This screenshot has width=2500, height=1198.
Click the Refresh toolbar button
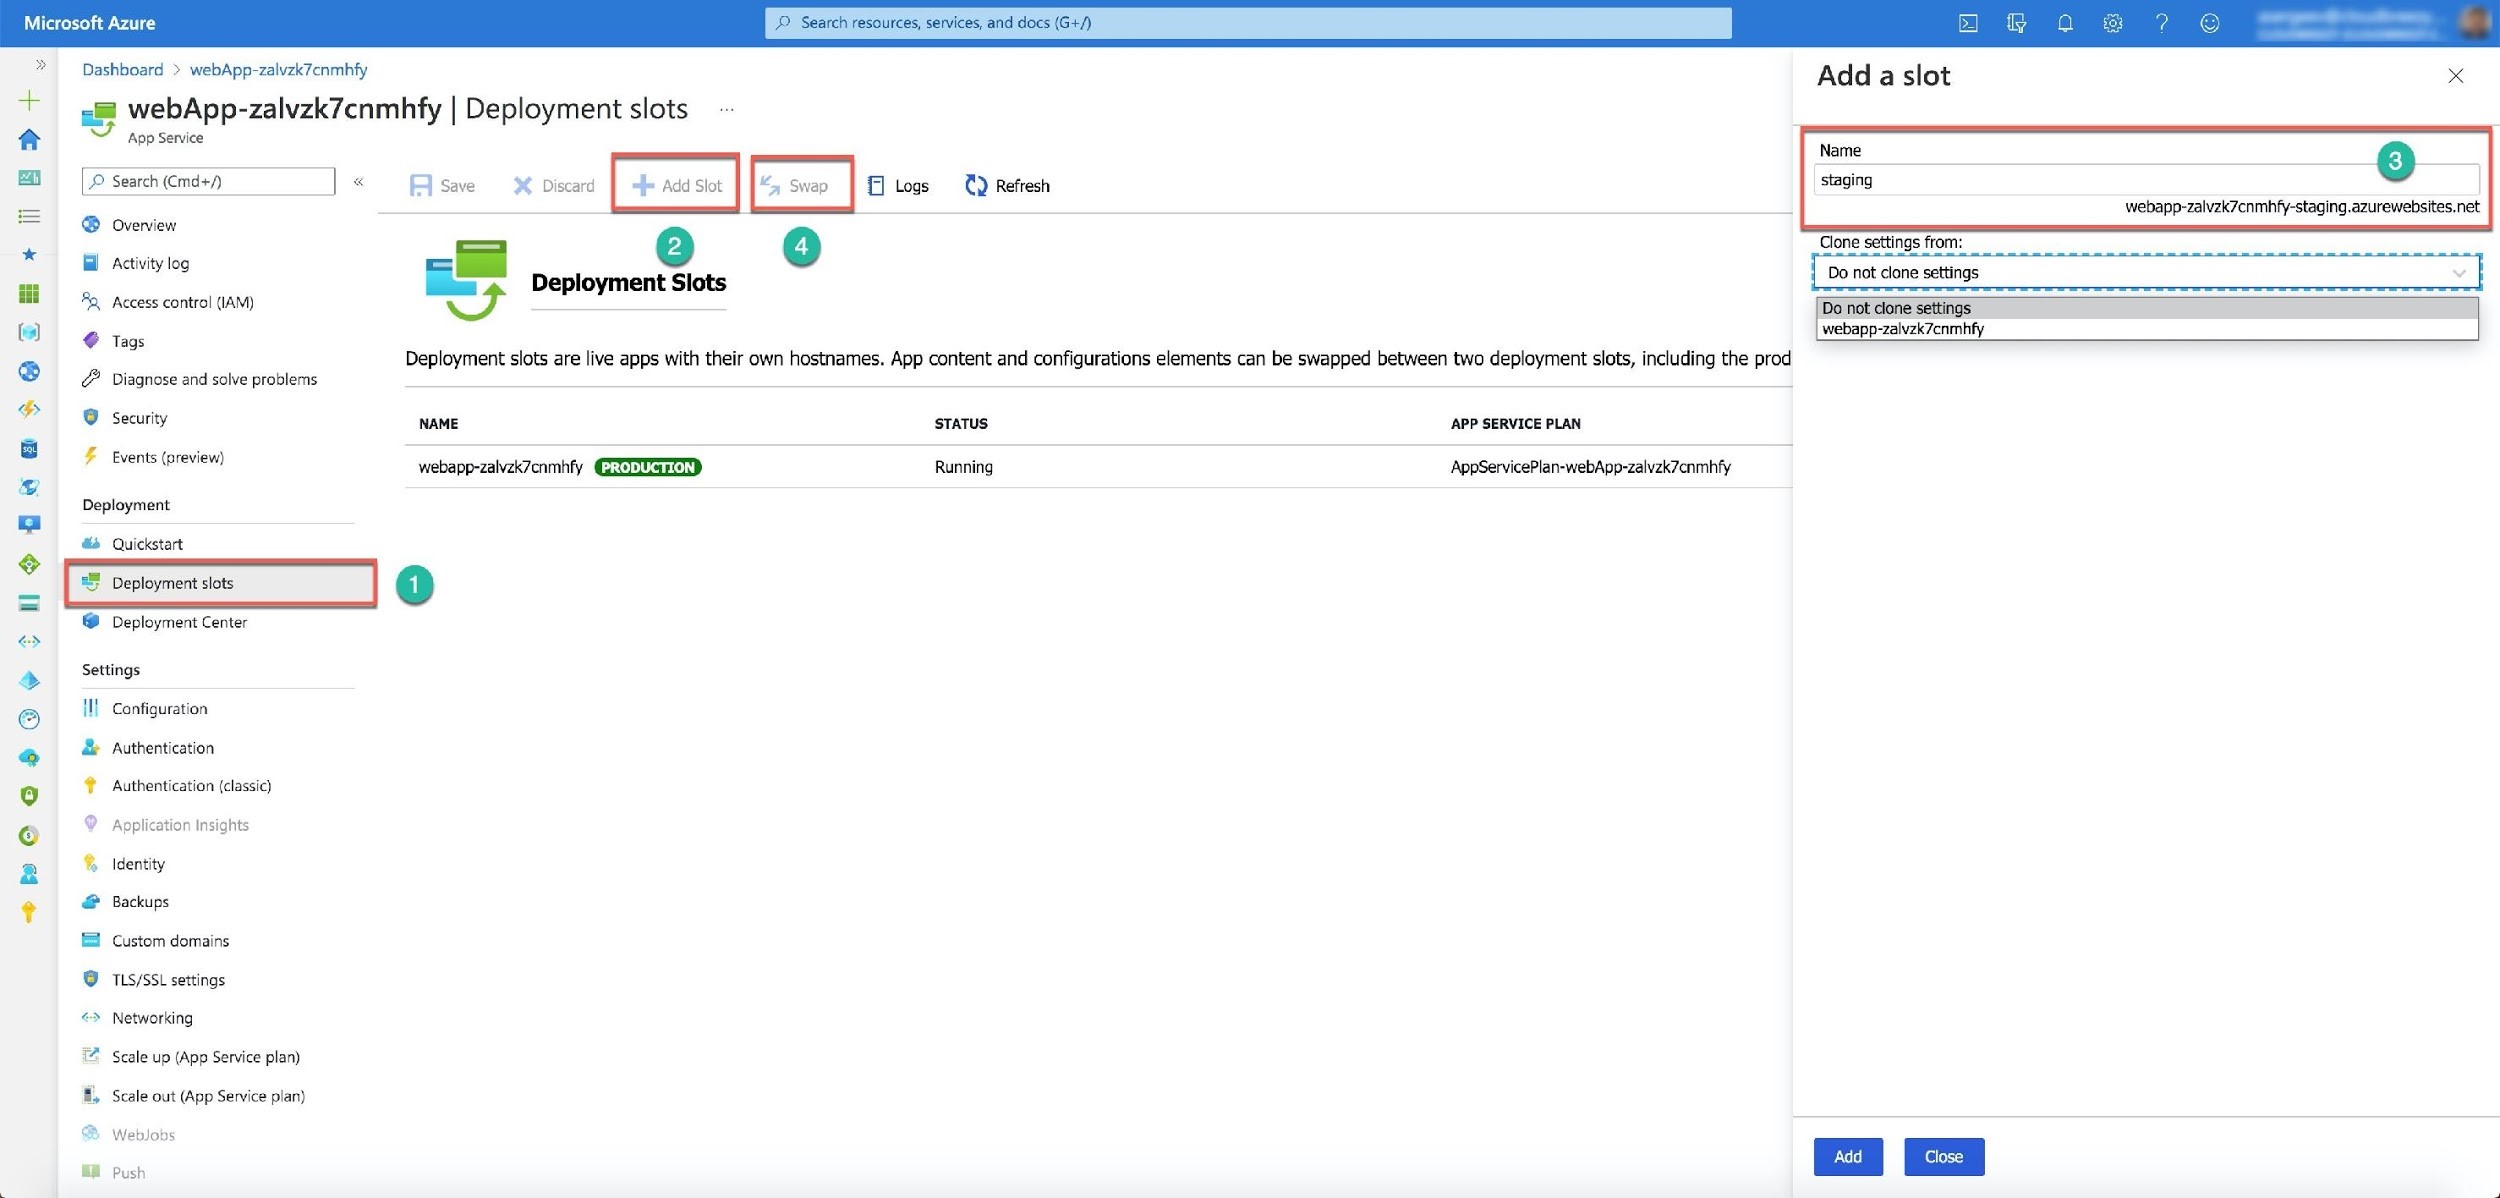point(1007,185)
